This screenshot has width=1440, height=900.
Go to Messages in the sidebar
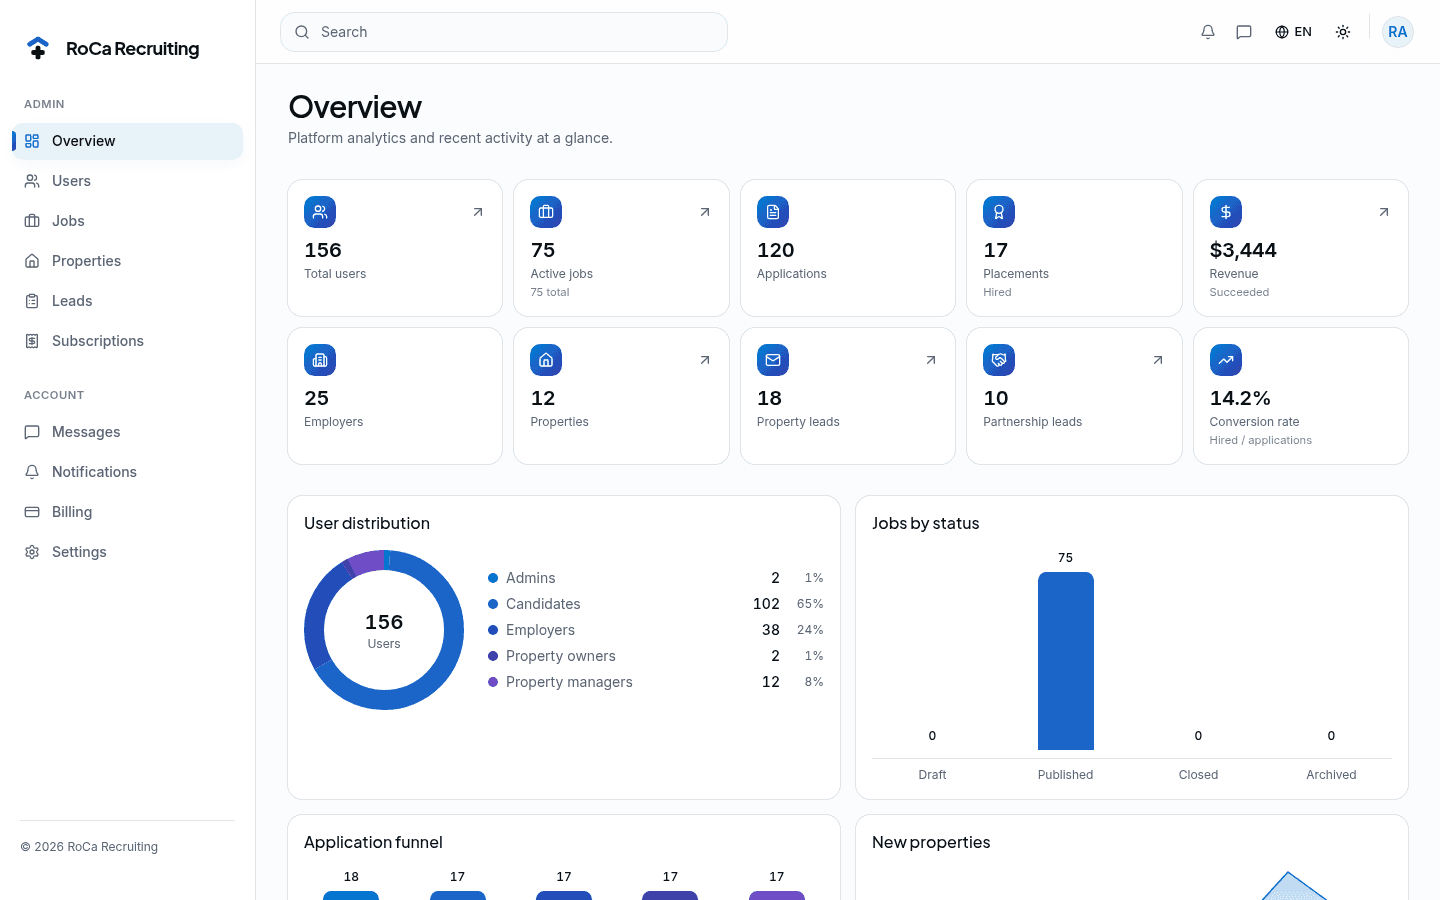pos(128,432)
